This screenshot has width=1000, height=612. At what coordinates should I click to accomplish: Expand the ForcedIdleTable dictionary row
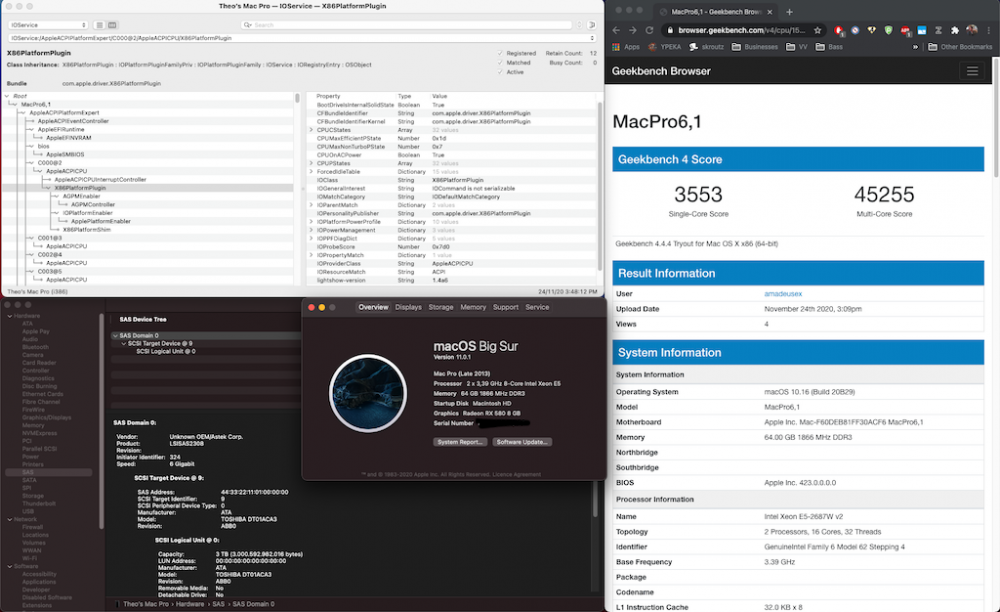tap(311, 171)
